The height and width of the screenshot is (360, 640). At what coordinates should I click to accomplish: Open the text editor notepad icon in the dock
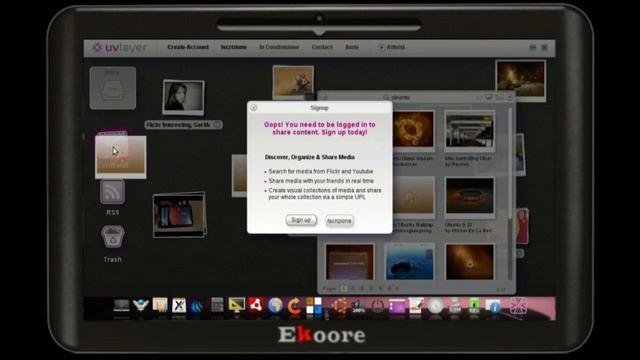[416, 306]
